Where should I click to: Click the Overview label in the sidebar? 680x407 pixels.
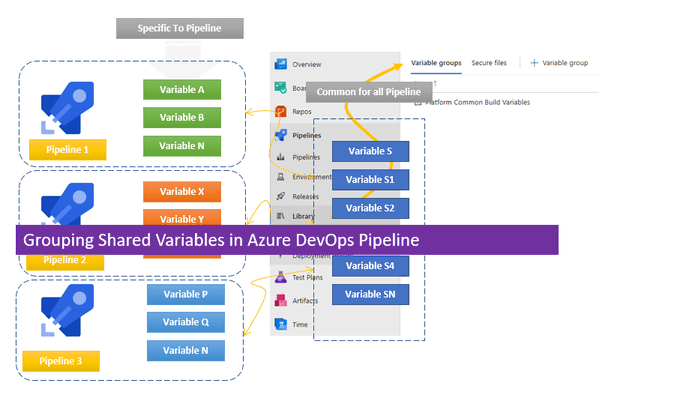307,64
